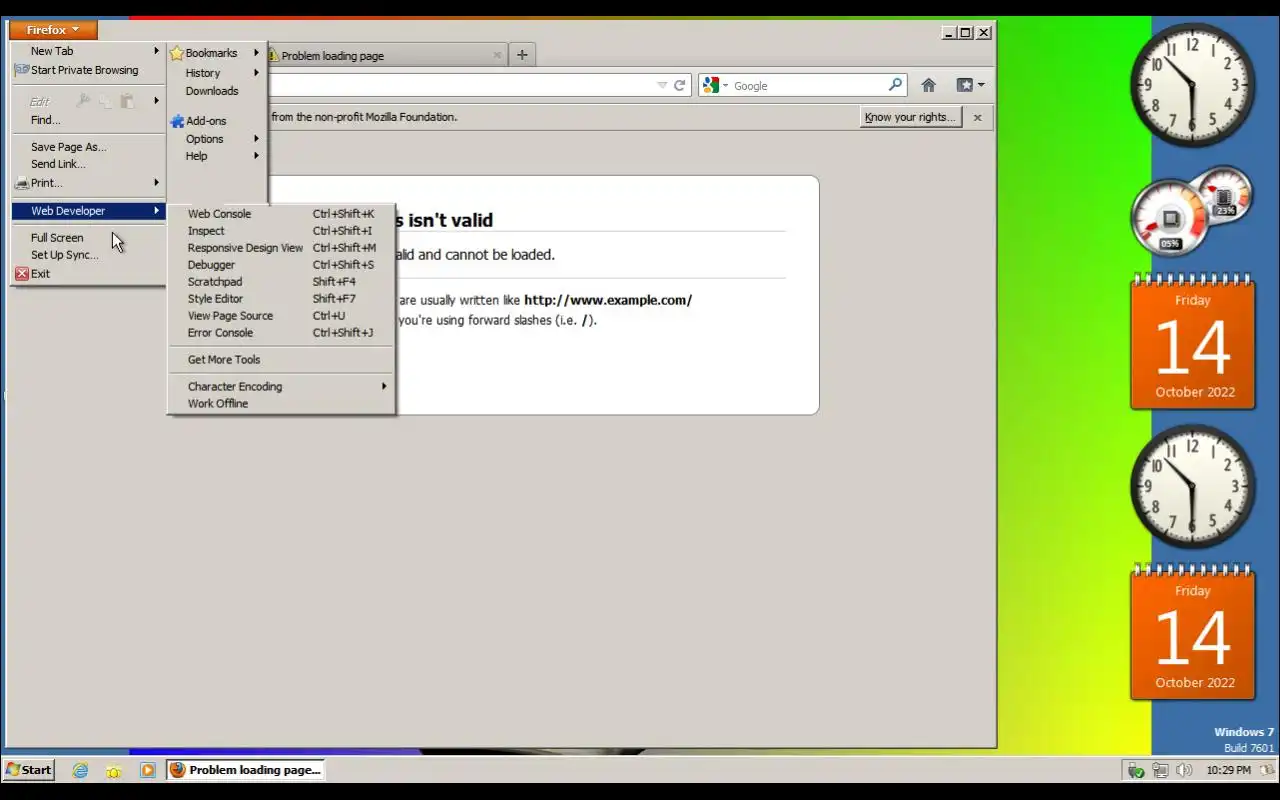Open Error Console
The image size is (1280, 800).
tap(281, 333)
